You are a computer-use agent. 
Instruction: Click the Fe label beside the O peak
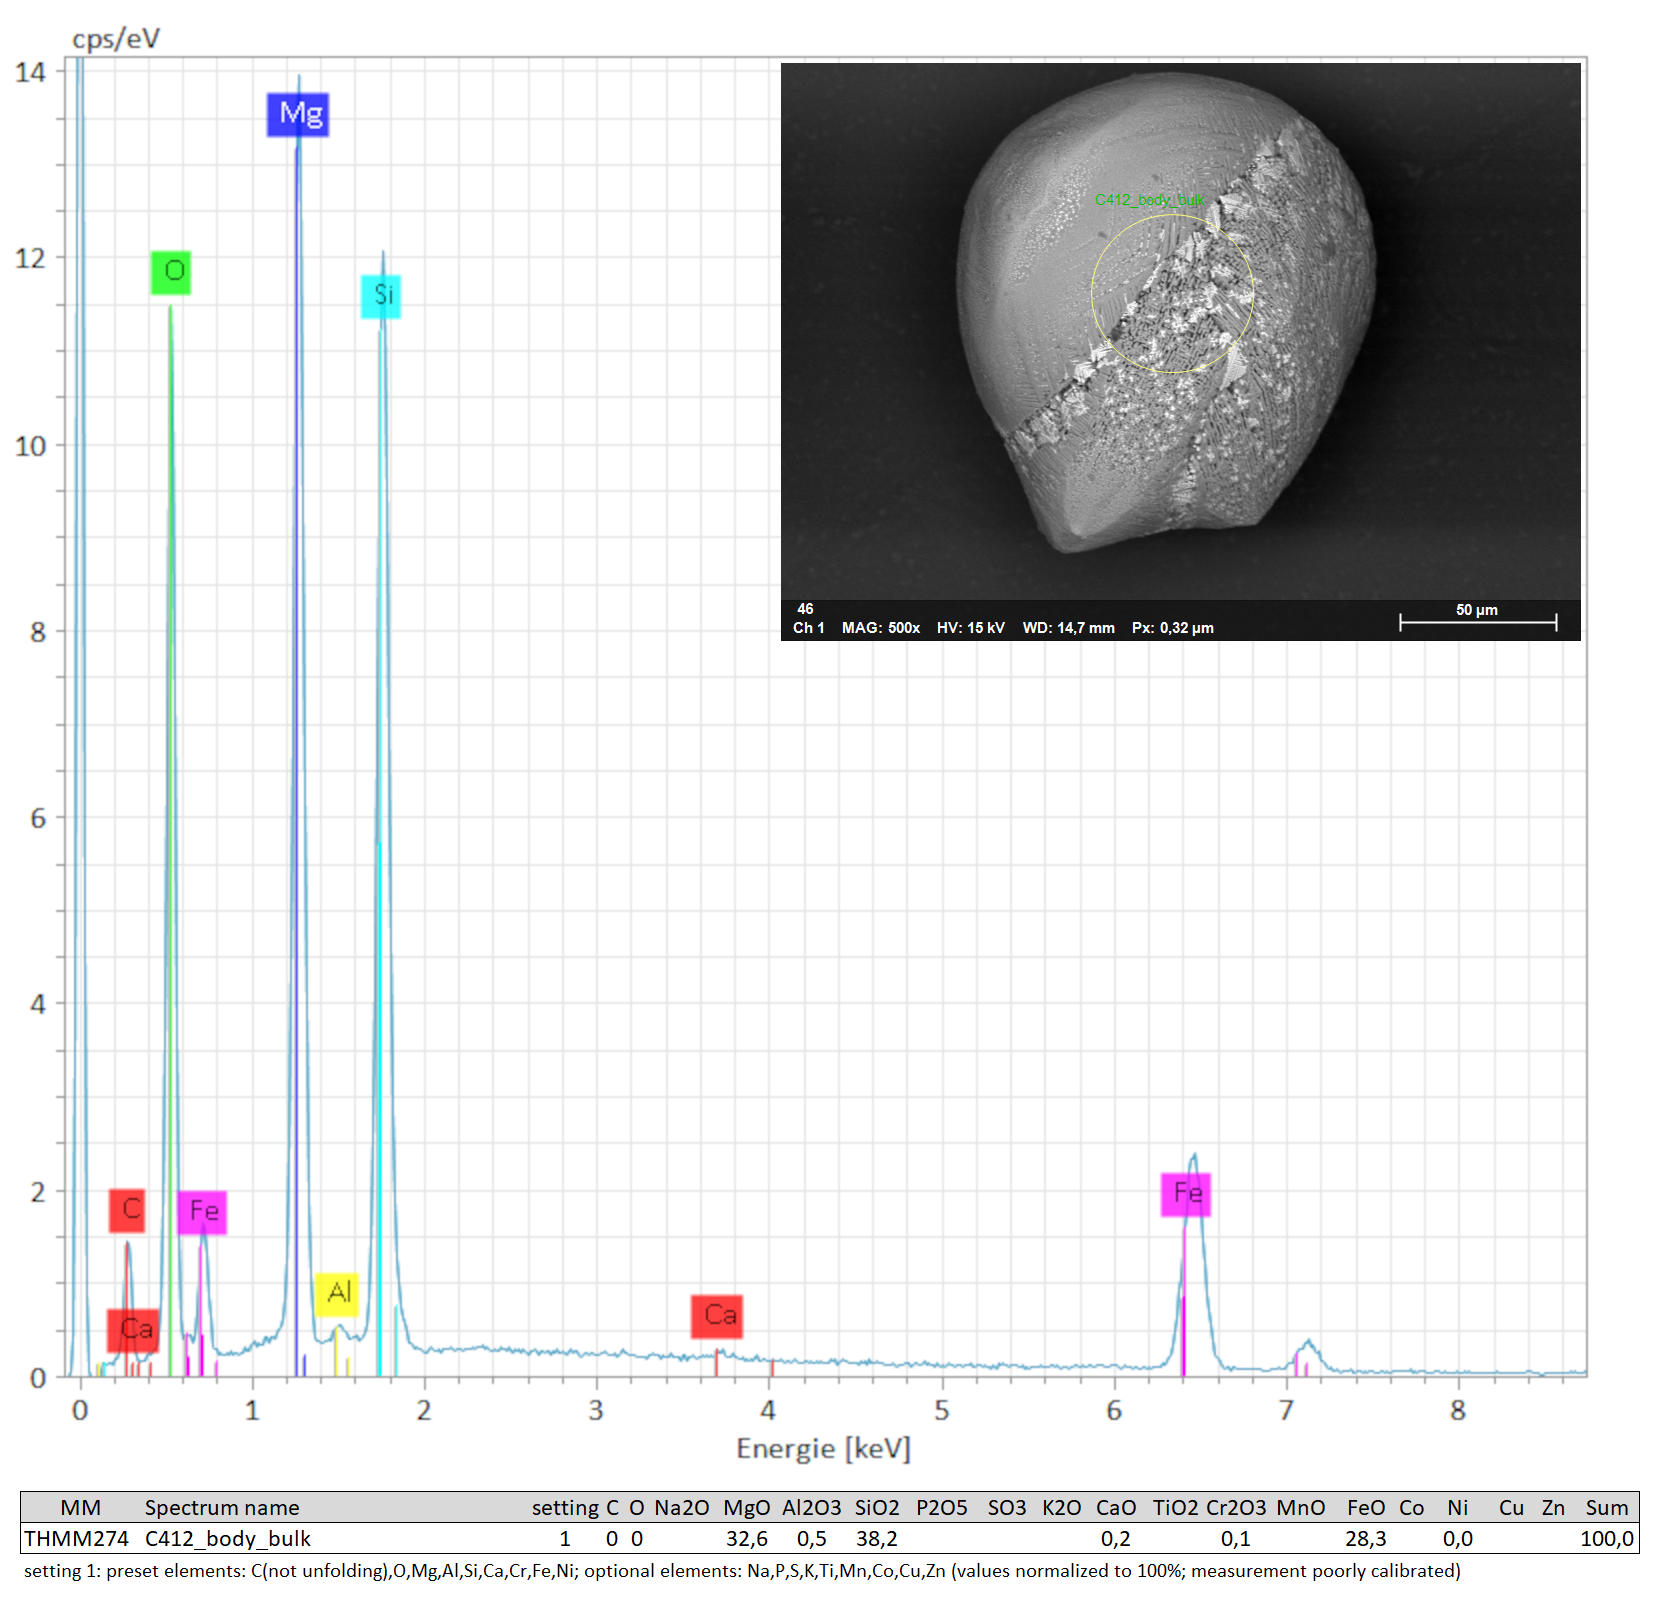[202, 1212]
